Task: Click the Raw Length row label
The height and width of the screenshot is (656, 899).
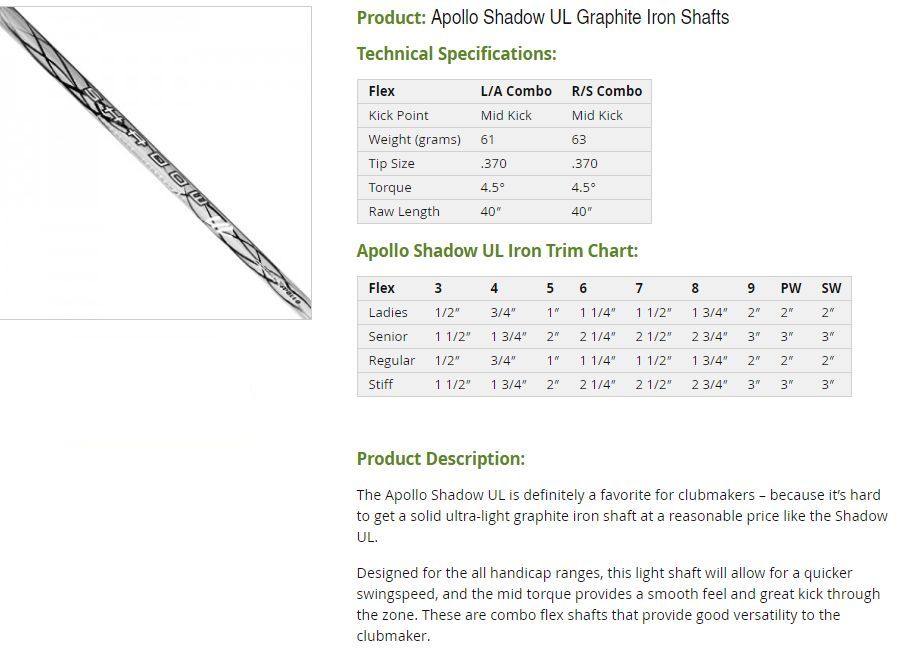Action: [404, 212]
